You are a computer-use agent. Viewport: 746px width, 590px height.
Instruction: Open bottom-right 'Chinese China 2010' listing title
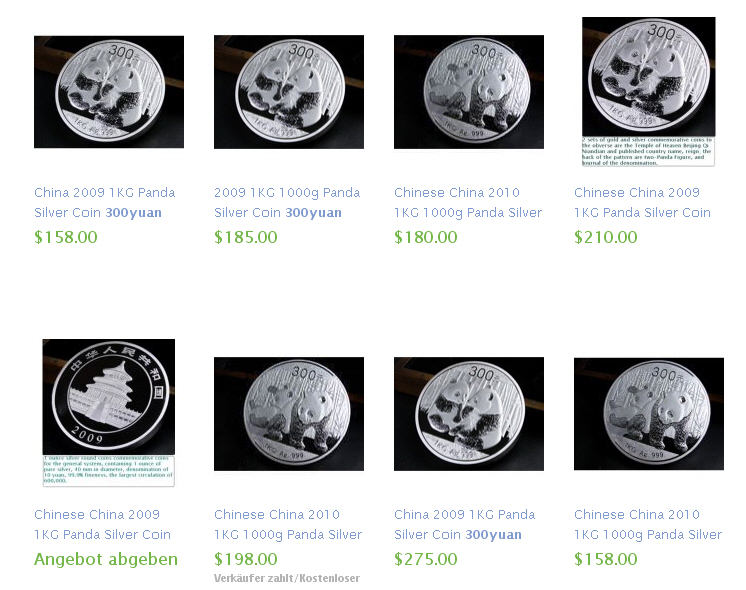648,524
